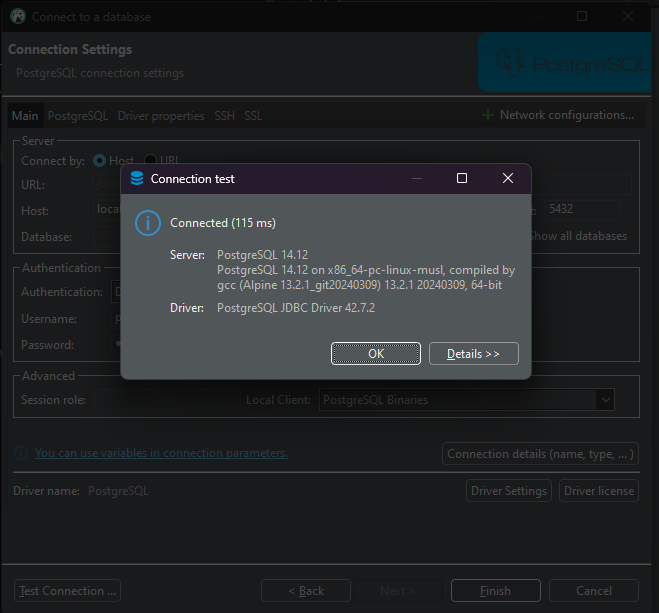Open Driver license
Image resolution: width=659 pixels, height=613 pixels.
tap(598, 491)
